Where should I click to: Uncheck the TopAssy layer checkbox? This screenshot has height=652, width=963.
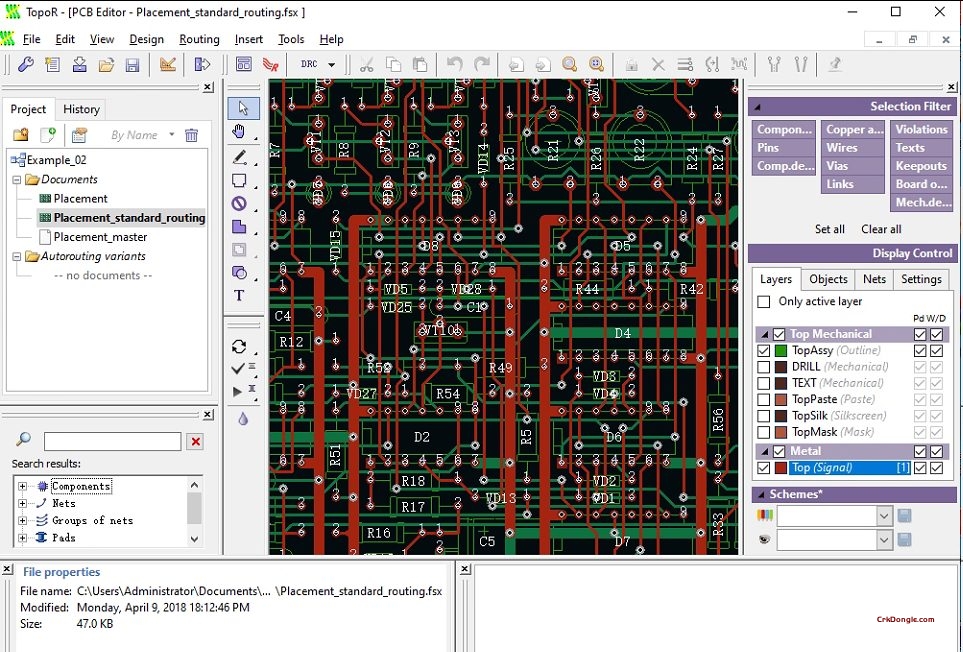click(764, 351)
